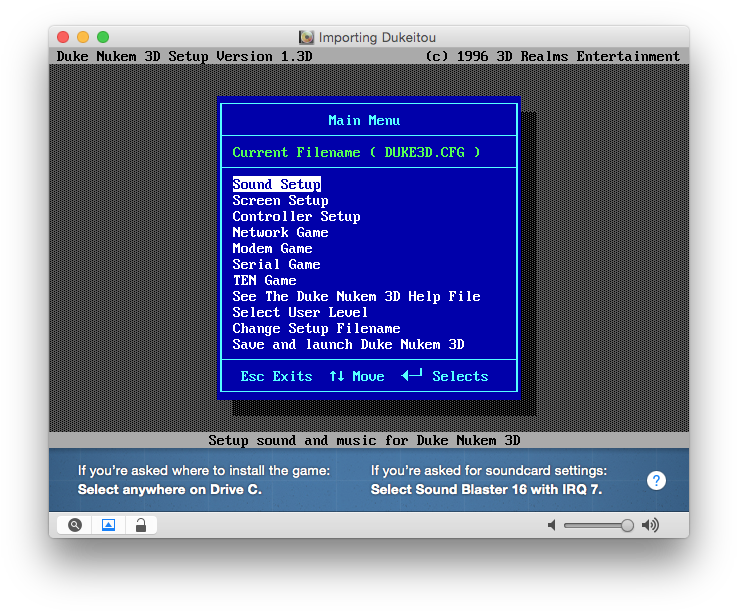The width and height of the screenshot is (737, 611).
Task: Select Network Game entry
Action: [280, 232]
